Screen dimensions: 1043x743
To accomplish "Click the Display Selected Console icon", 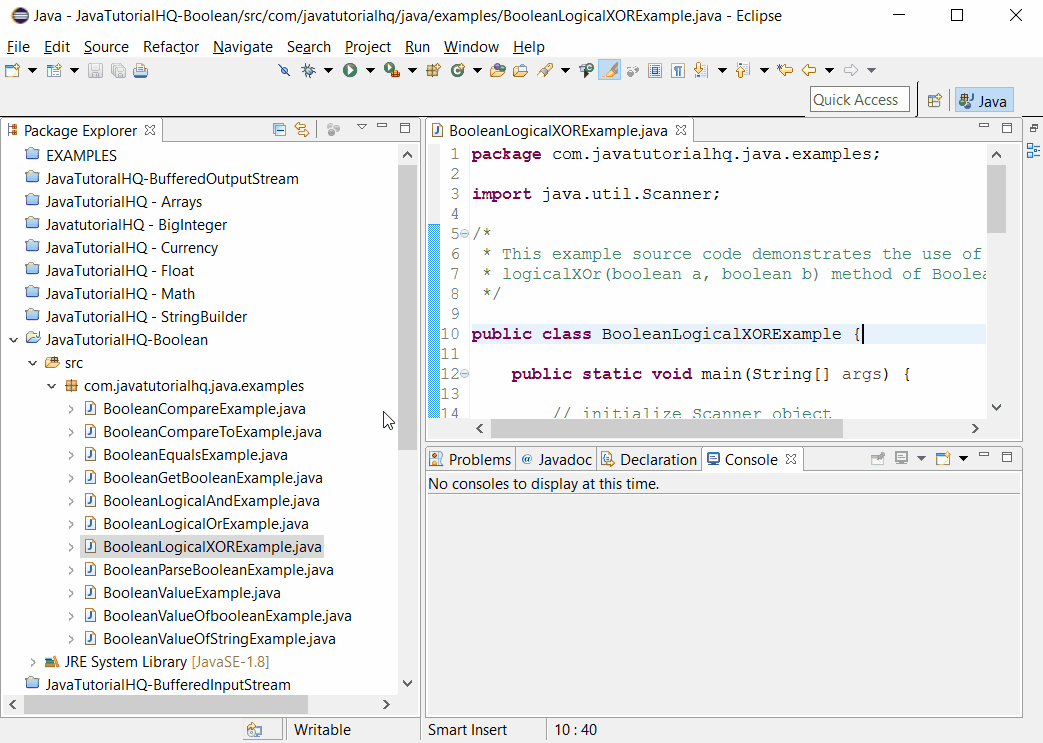I will 901,458.
